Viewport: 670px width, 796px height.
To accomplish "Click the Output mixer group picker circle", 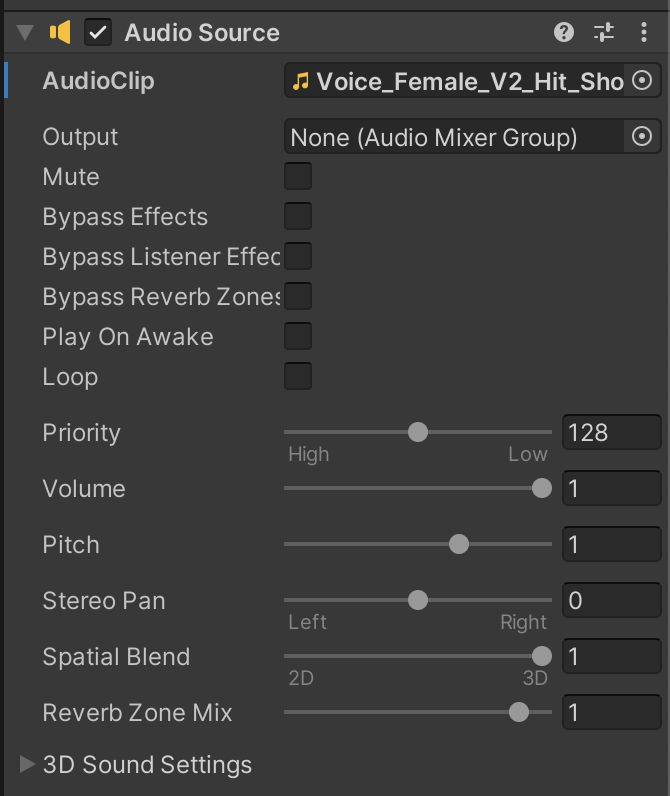I will click(643, 136).
